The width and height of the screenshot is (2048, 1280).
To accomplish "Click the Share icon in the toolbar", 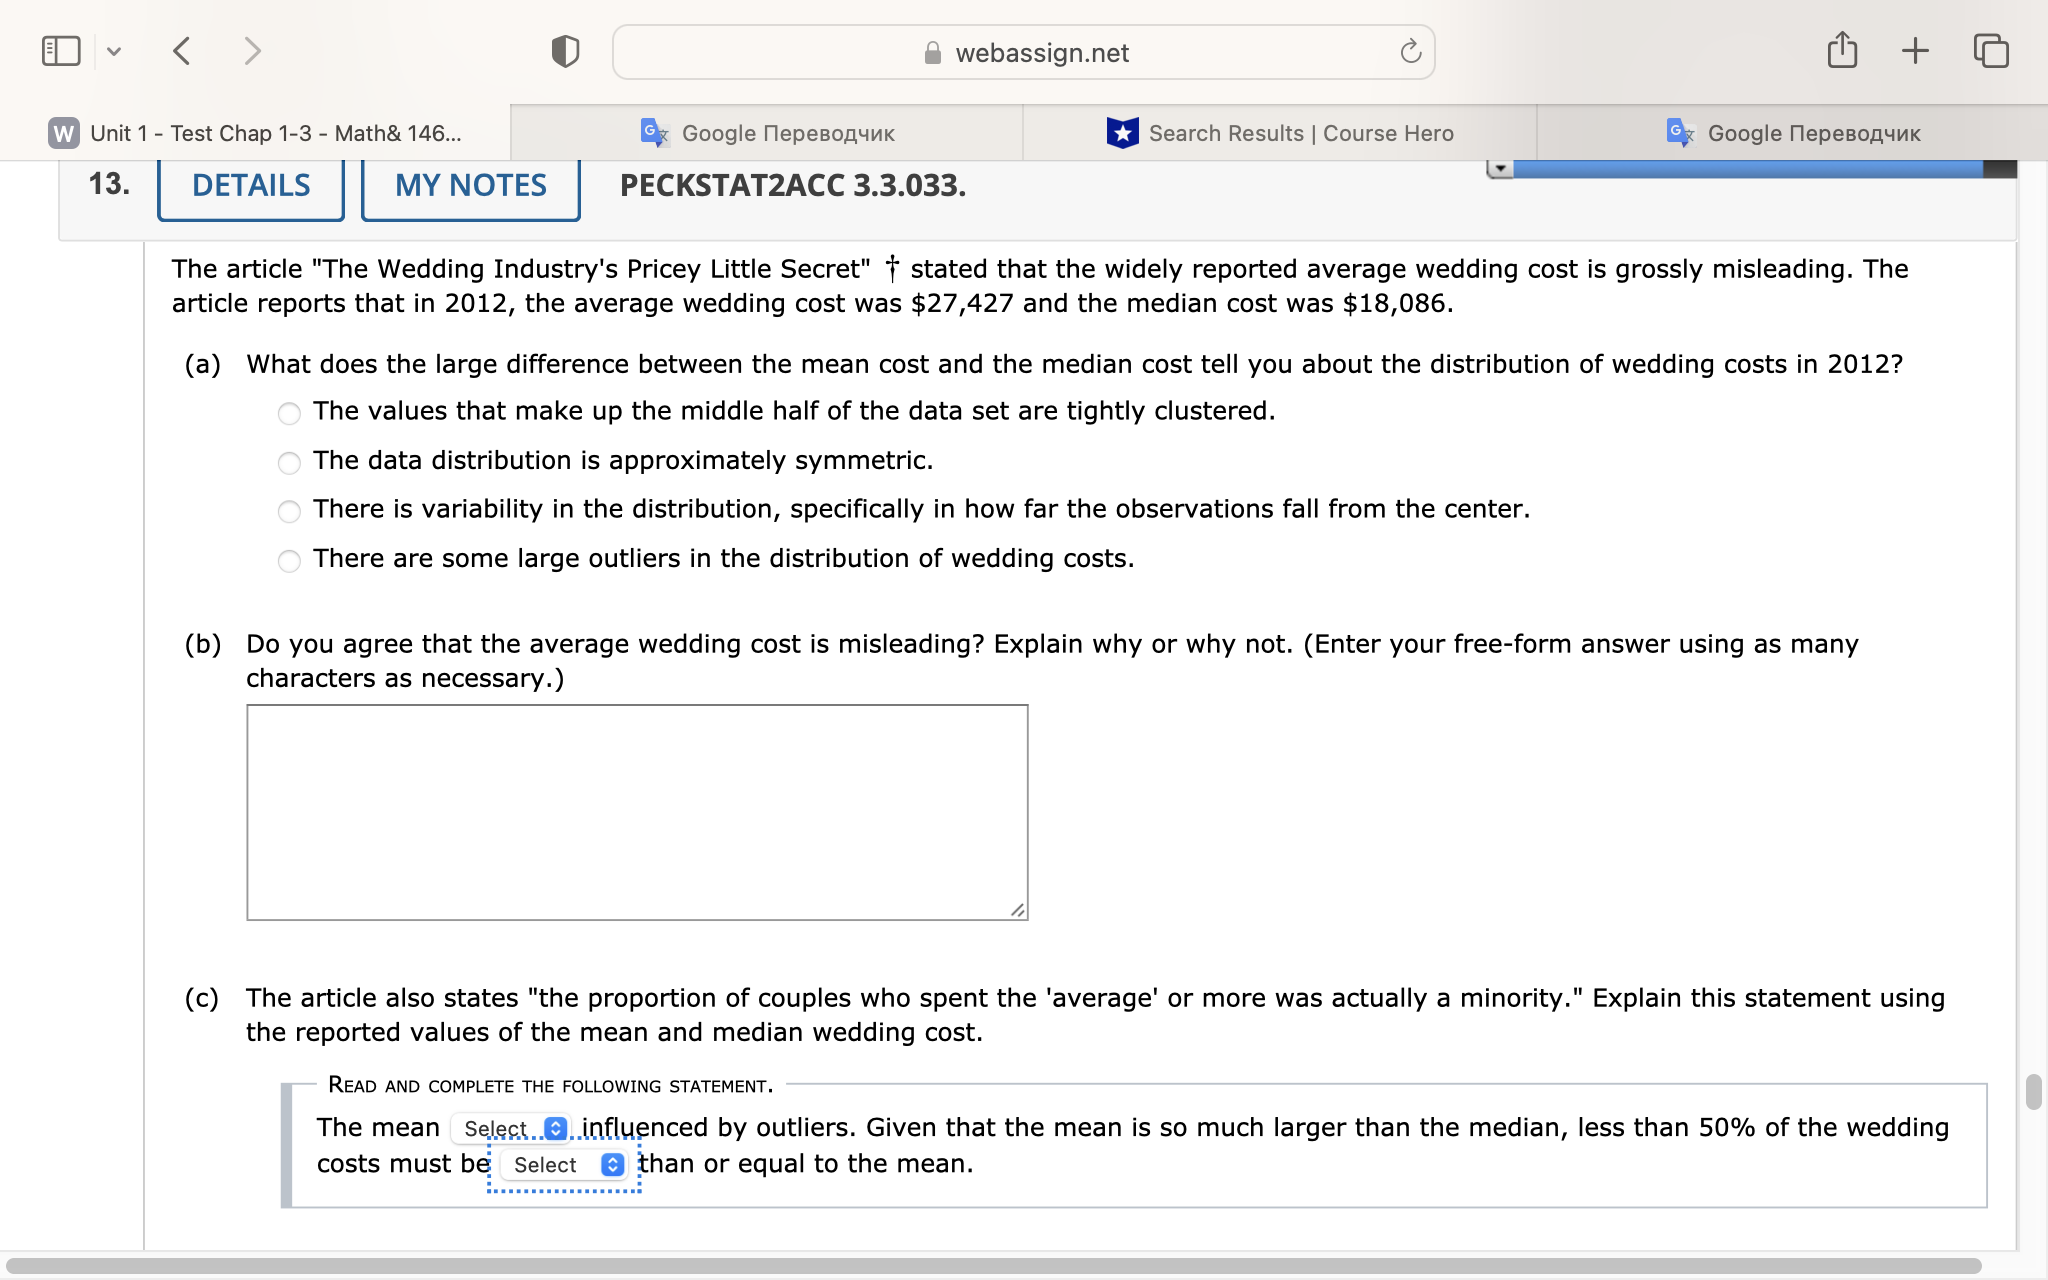I will point(1842,50).
